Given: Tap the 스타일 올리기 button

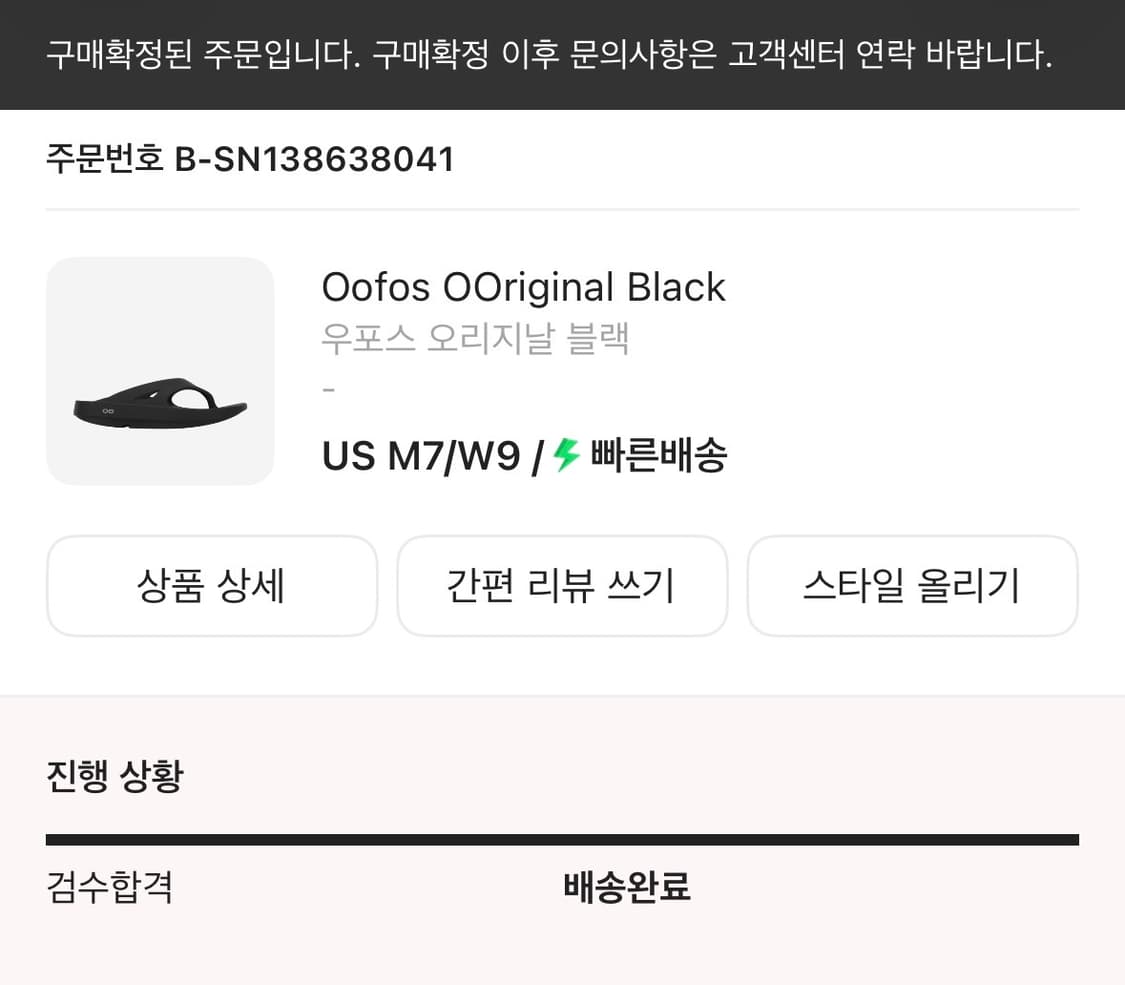Looking at the screenshot, I should (x=912, y=586).
